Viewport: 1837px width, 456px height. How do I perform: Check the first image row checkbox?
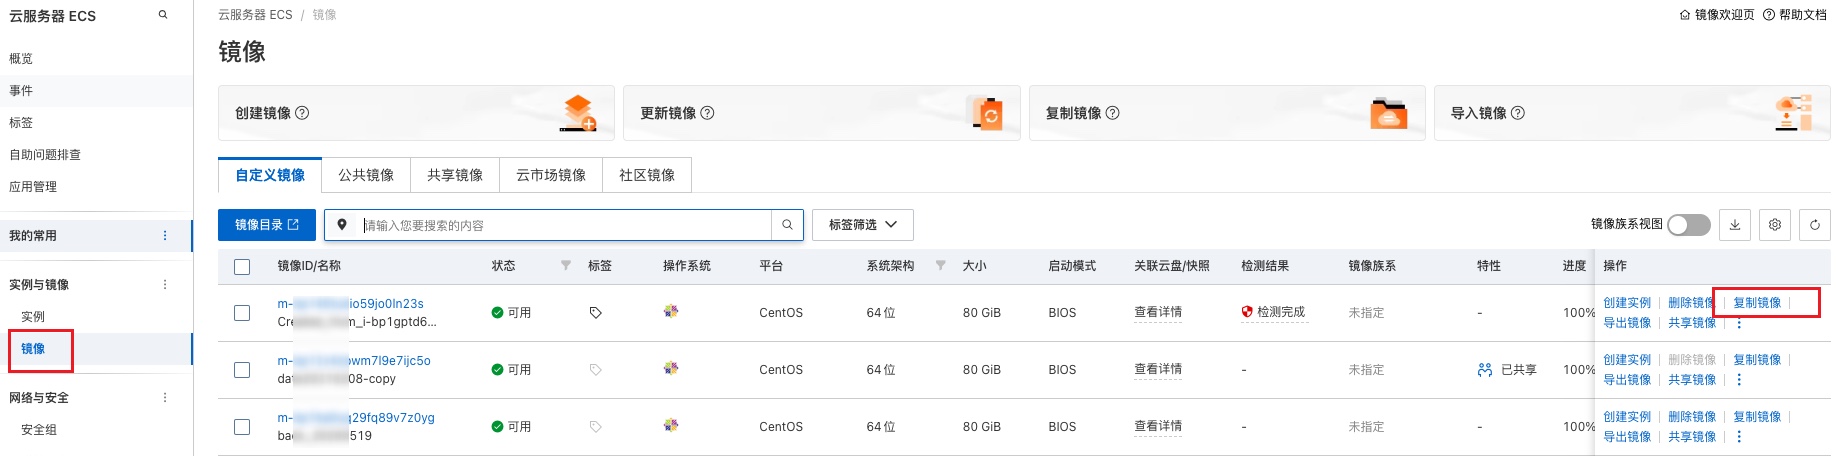[242, 313]
